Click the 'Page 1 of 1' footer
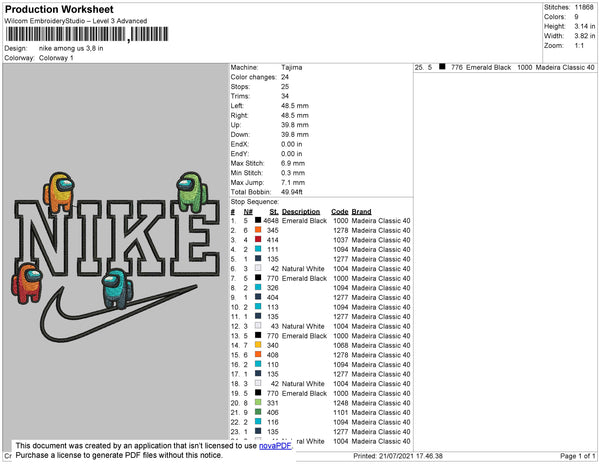 click(x=578, y=456)
